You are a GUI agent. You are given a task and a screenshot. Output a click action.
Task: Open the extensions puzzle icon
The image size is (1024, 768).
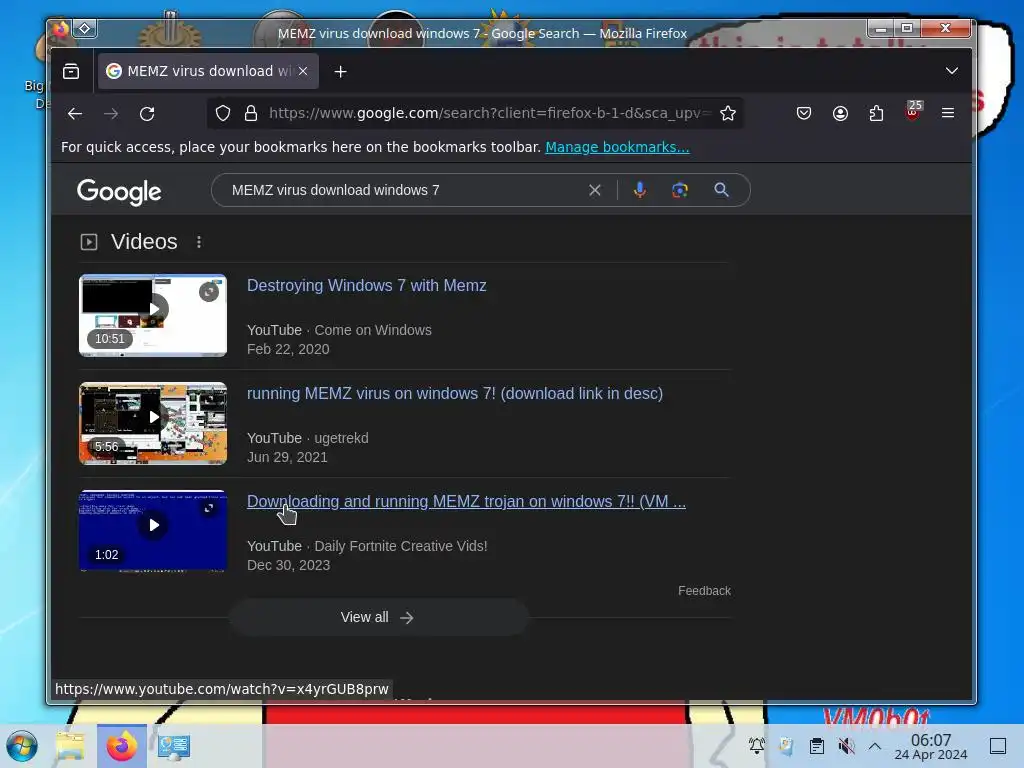(876, 114)
